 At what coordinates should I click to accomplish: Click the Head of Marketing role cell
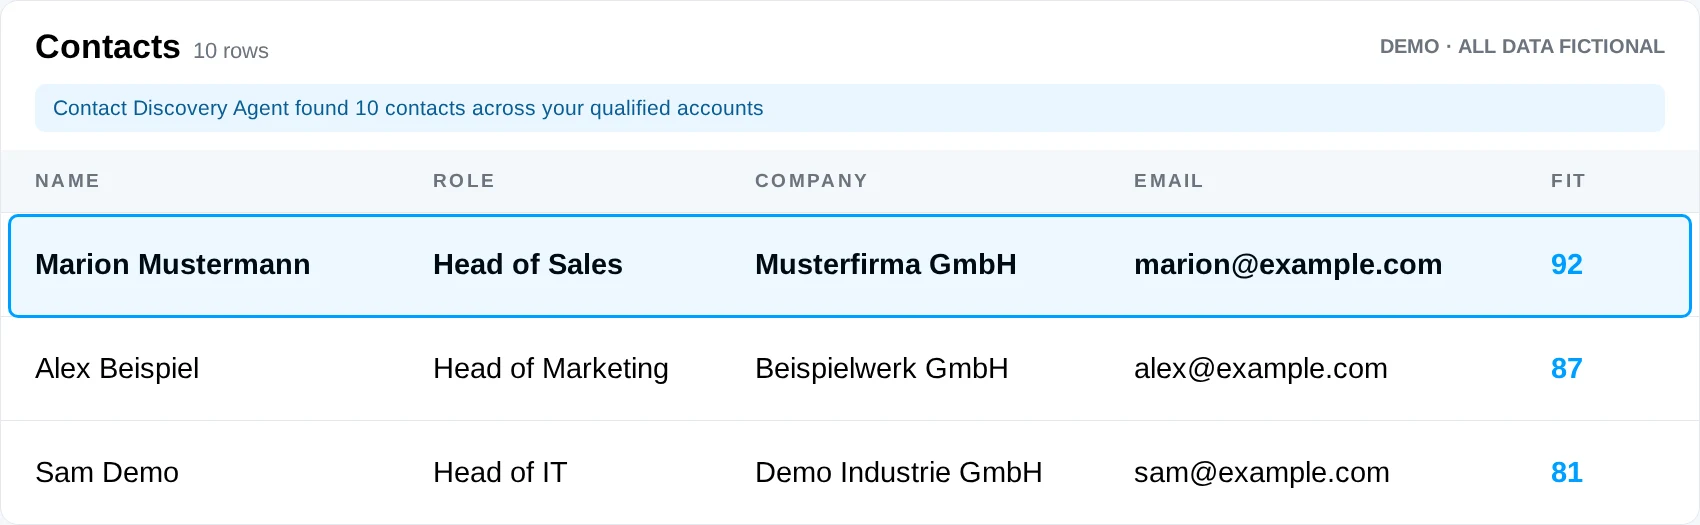click(551, 369)
